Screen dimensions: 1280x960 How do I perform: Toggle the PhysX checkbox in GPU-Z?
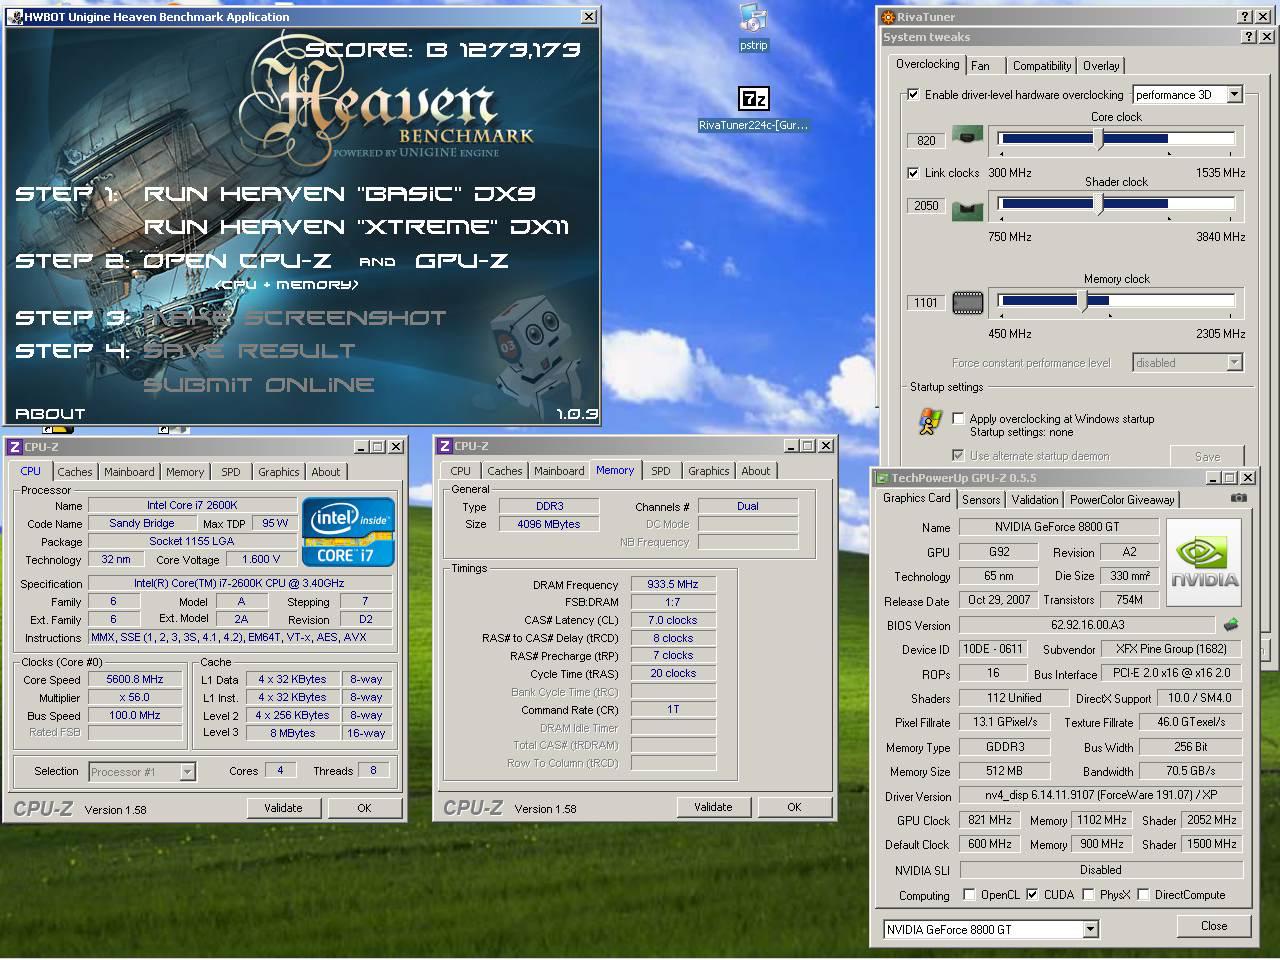(x=1088, y=895)
